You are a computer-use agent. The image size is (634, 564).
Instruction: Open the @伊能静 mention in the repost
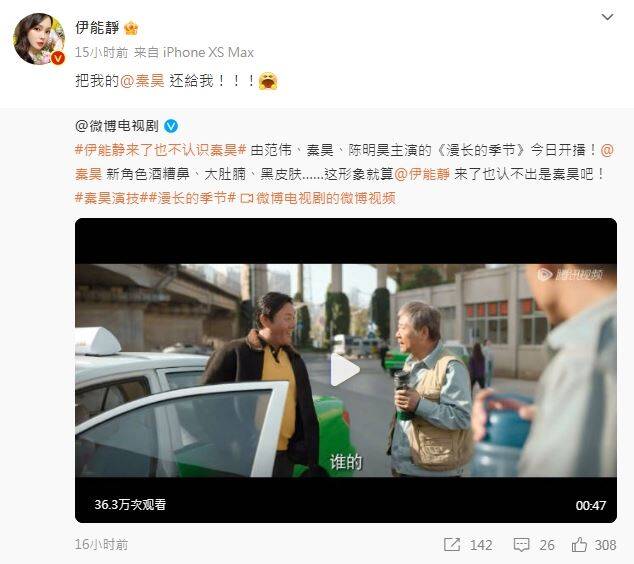pos(422,174)
